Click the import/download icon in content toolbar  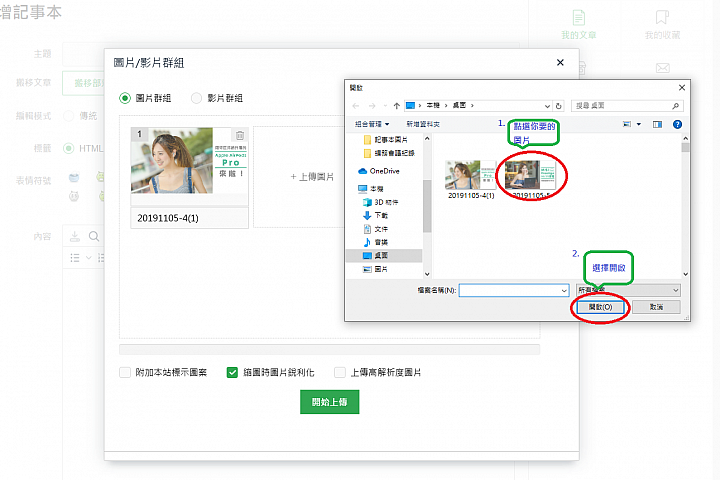[x=74, y=237]
